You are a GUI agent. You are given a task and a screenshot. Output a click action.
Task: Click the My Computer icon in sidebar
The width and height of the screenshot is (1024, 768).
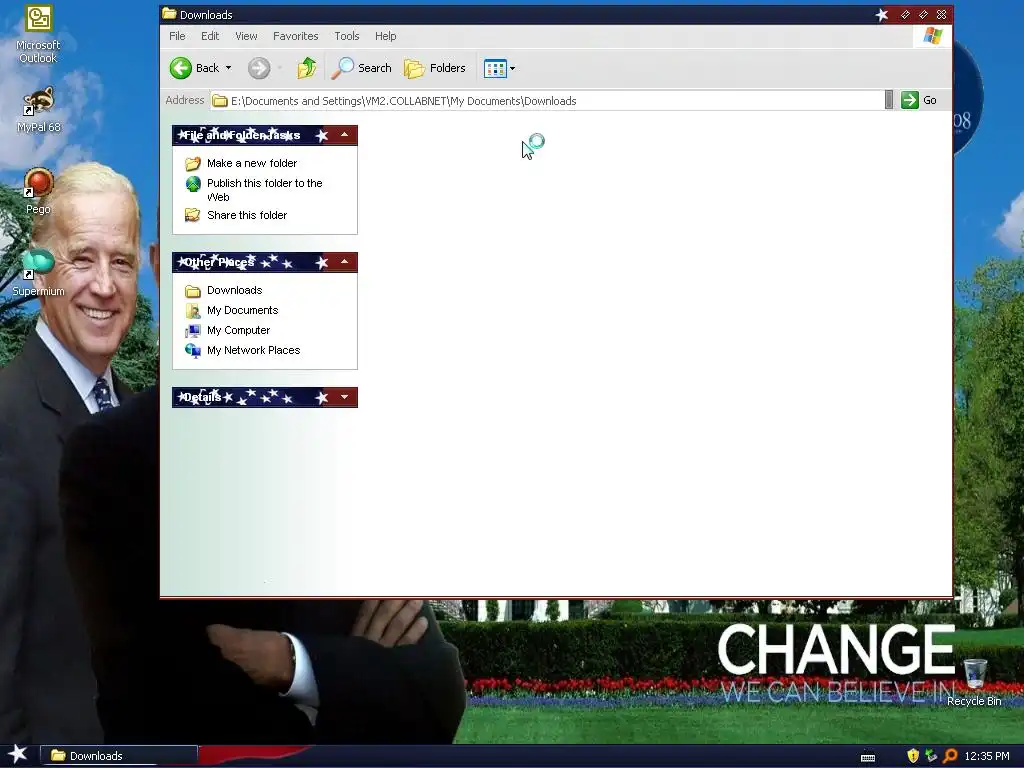tap(193, 330)
